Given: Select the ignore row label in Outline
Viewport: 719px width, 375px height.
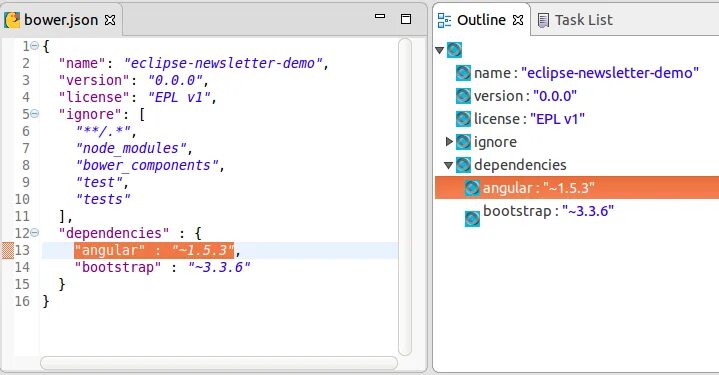Looking at the screenshot, I should click(x=495, y=142).
